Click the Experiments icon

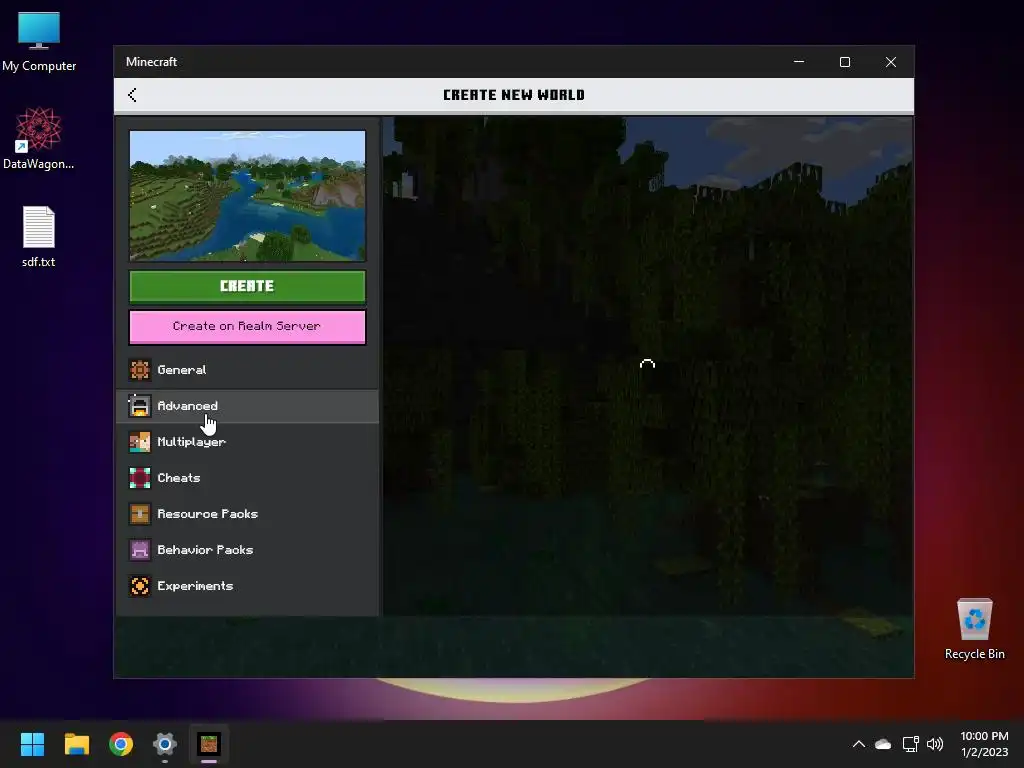(139, 586)
